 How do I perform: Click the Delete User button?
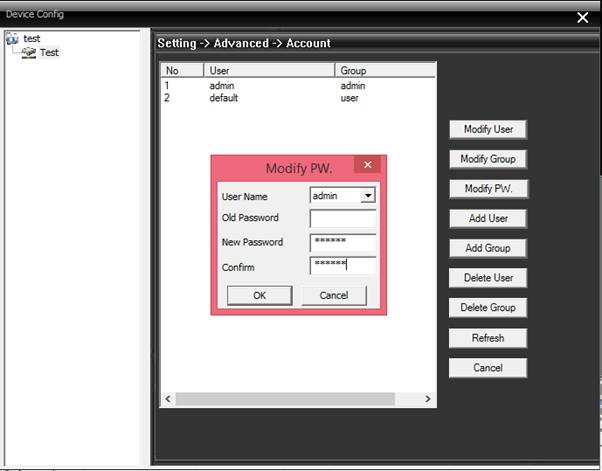pyautogui.click(x=487, y=278)
